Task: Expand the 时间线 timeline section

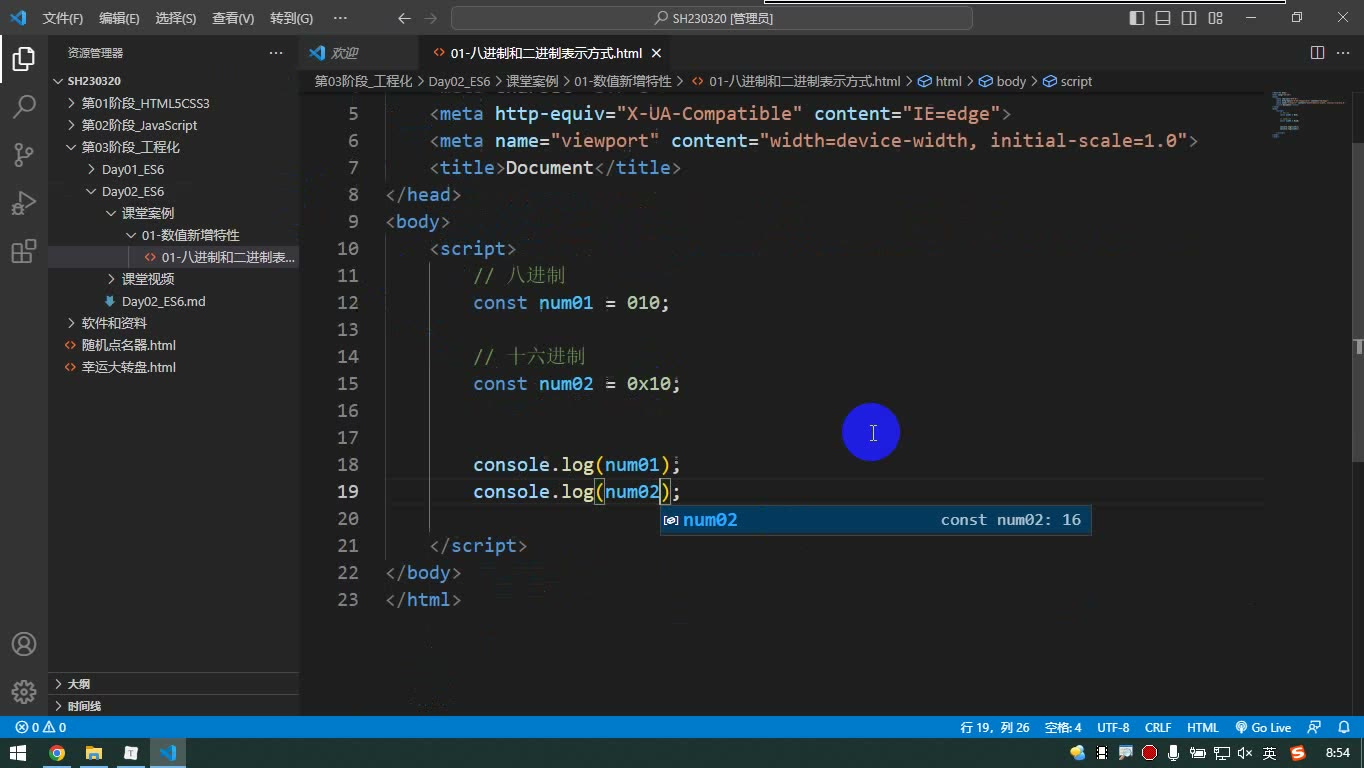Action: click(x=174, y=706)
